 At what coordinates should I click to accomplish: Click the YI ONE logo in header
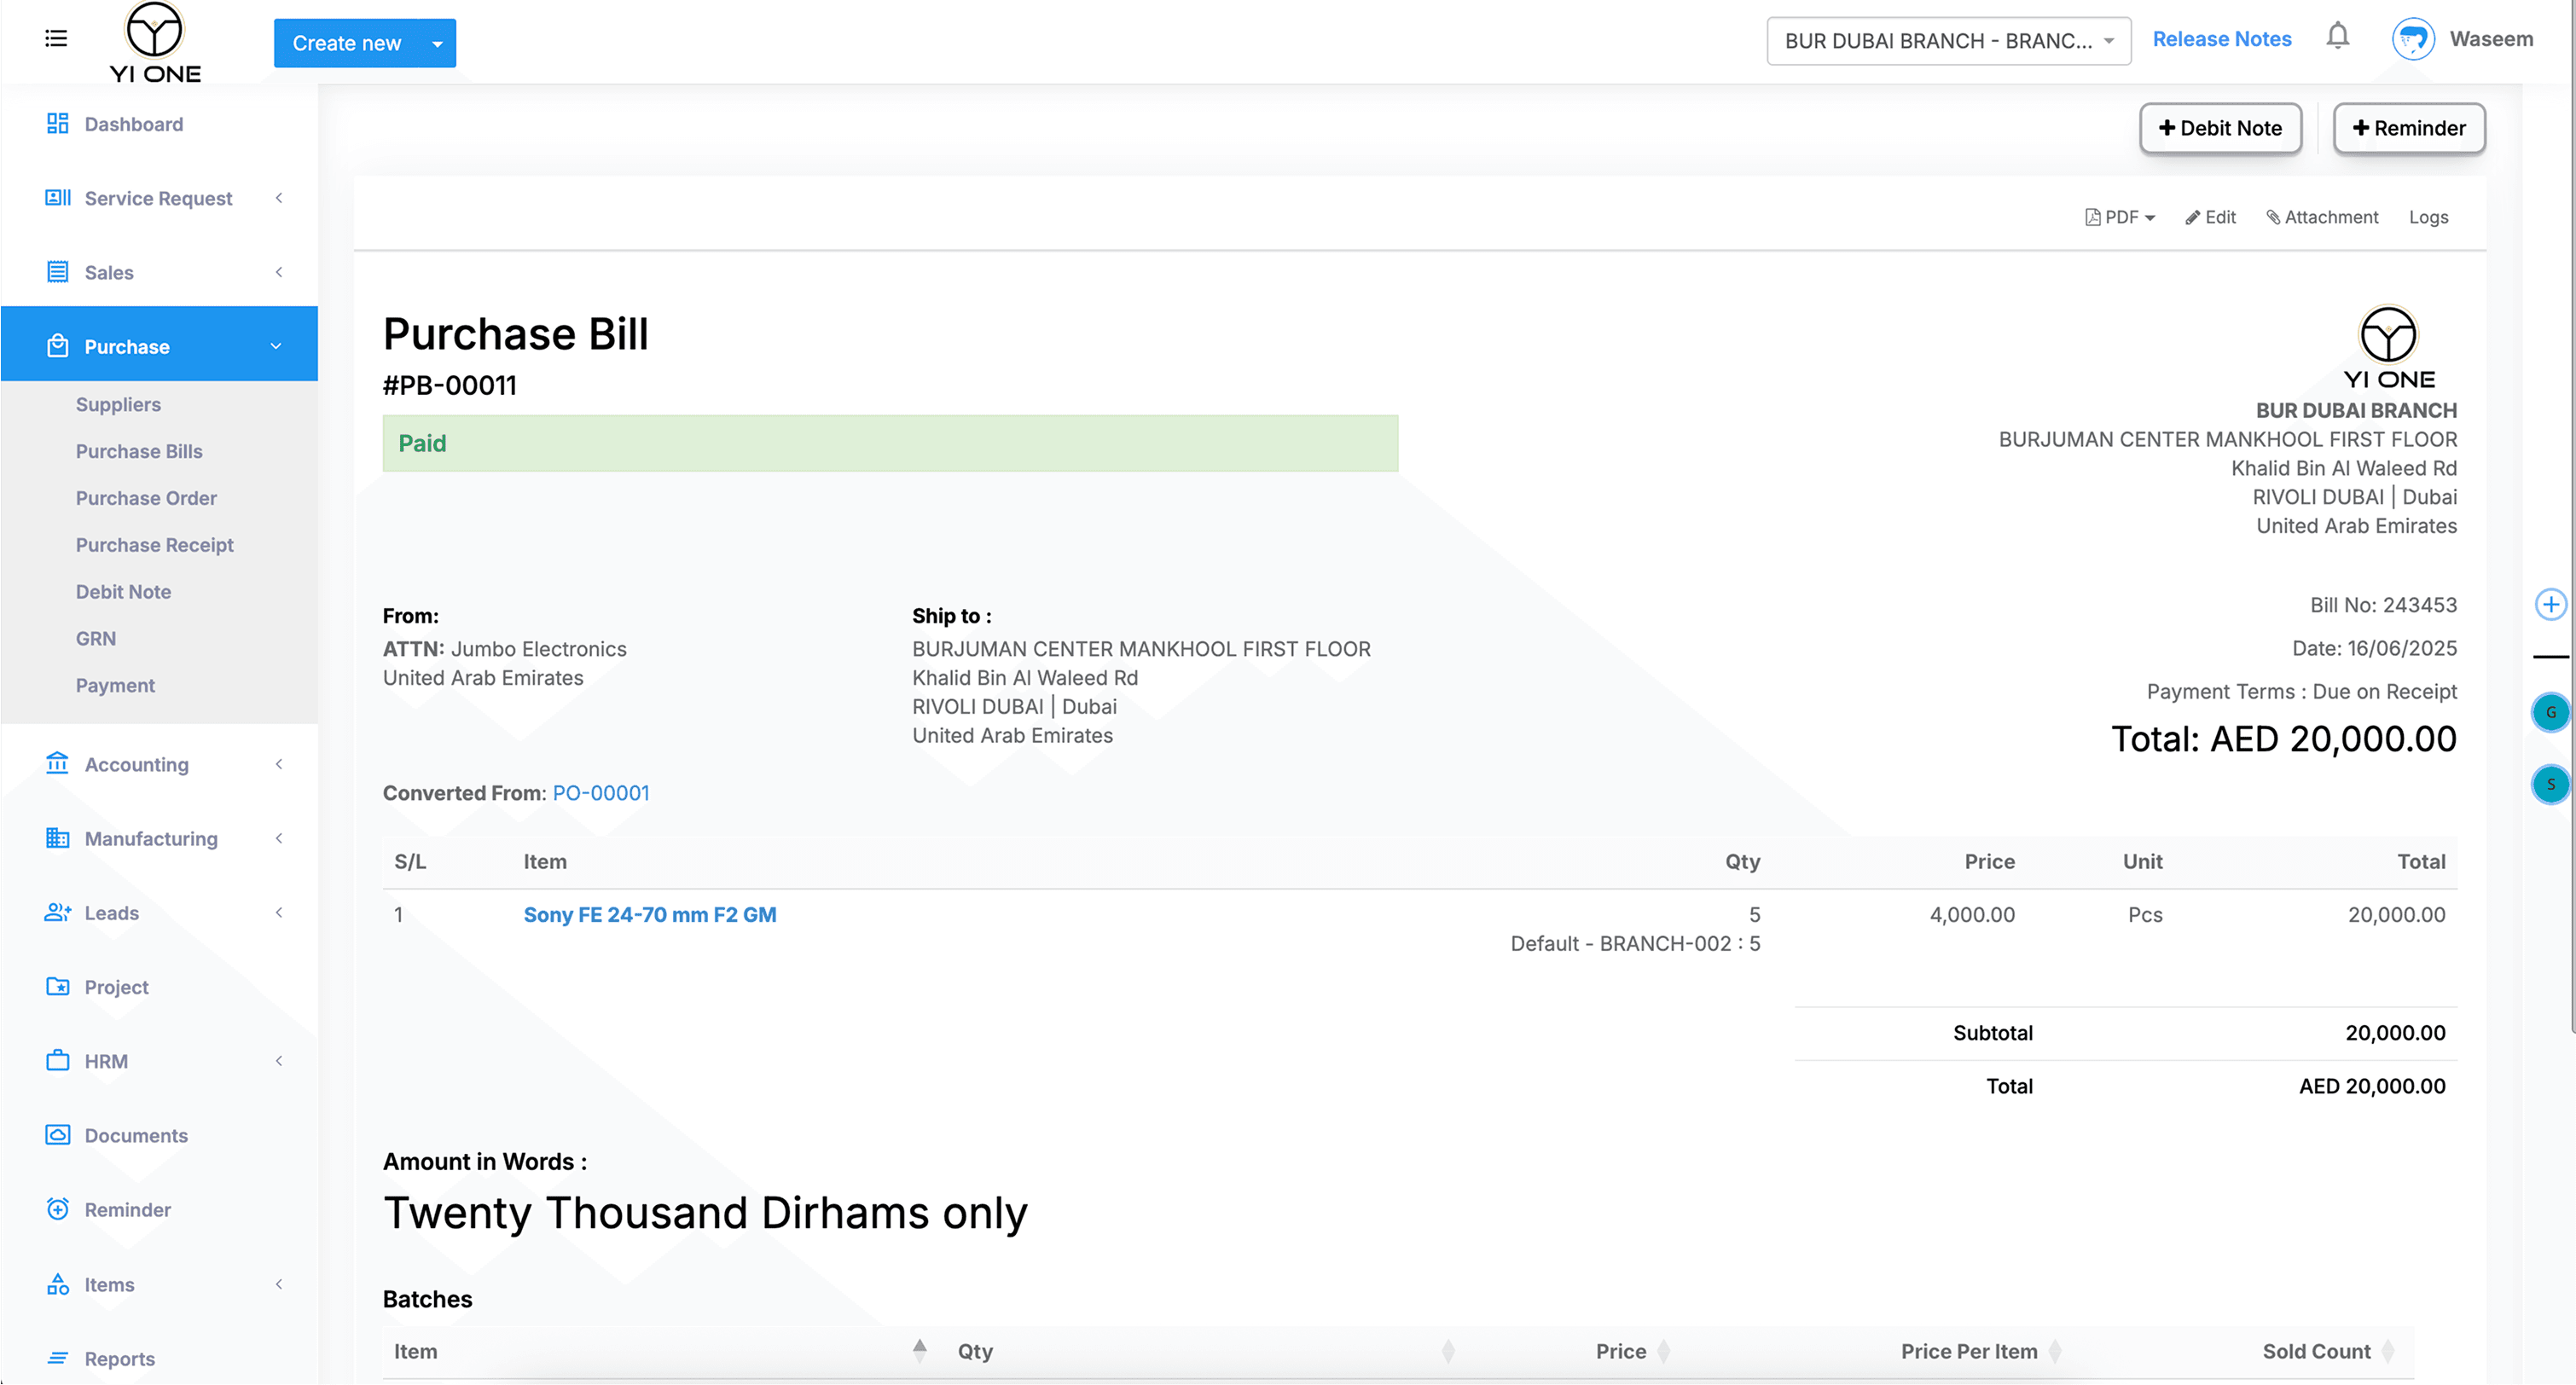pyautogui.click(x=155, y=43)
